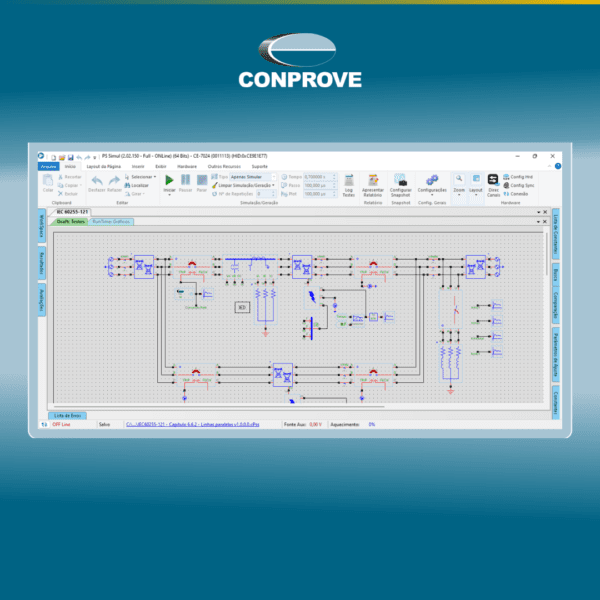This screenshot has width=600, height=600.
Task: Expand the Zoom dropdown
Action: (459, 195)
